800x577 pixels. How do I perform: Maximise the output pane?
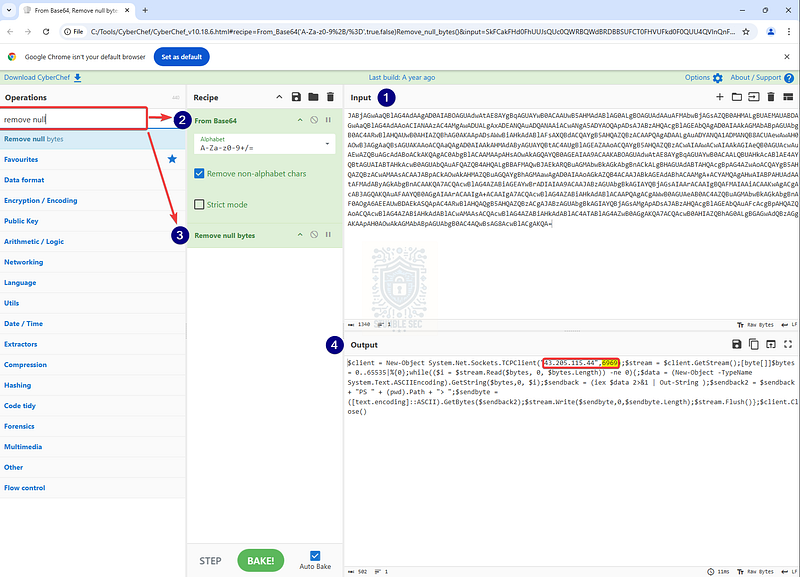[788, 344]
